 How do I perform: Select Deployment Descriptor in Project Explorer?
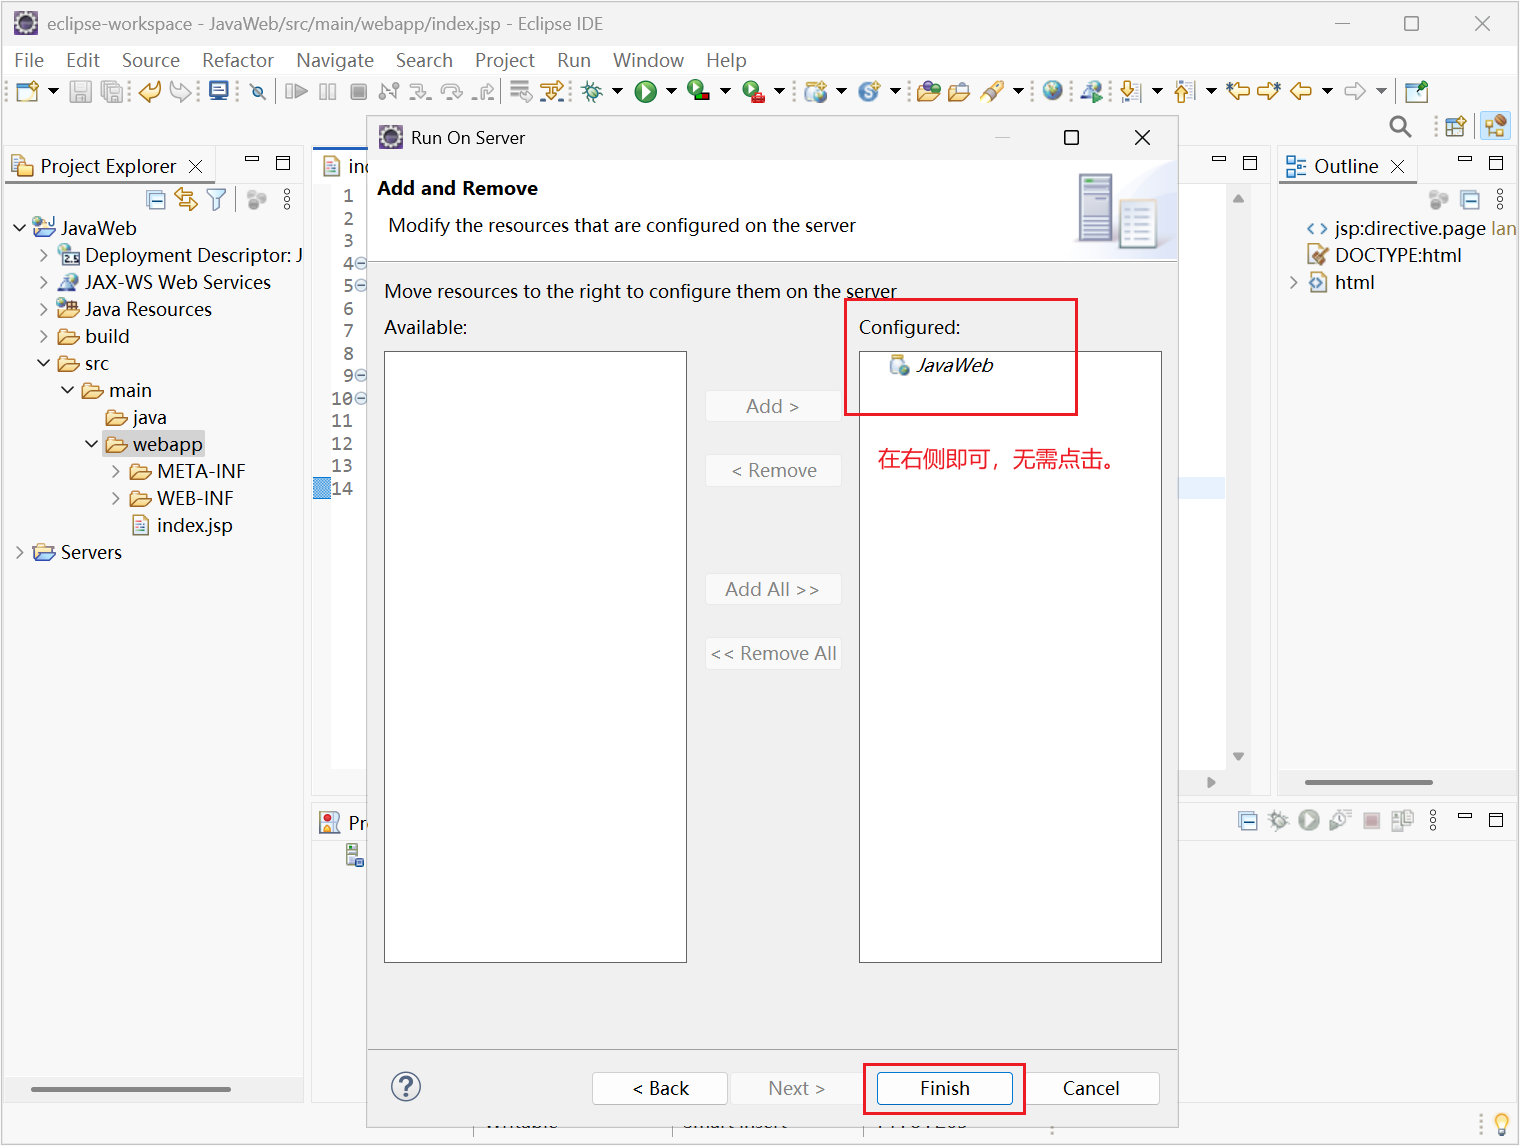[x=180, y=255]
